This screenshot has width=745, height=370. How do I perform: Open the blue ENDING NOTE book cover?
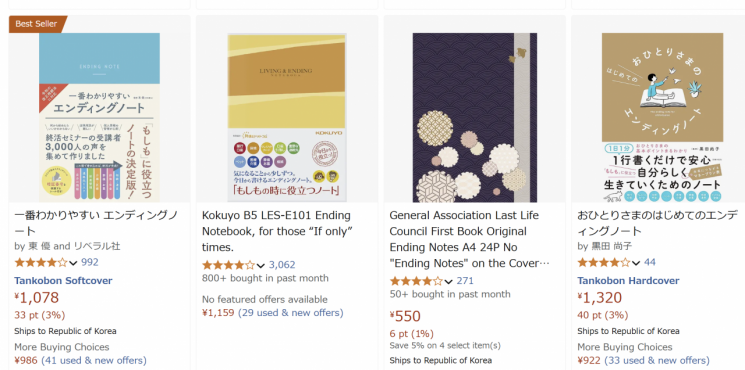[99, 117]
